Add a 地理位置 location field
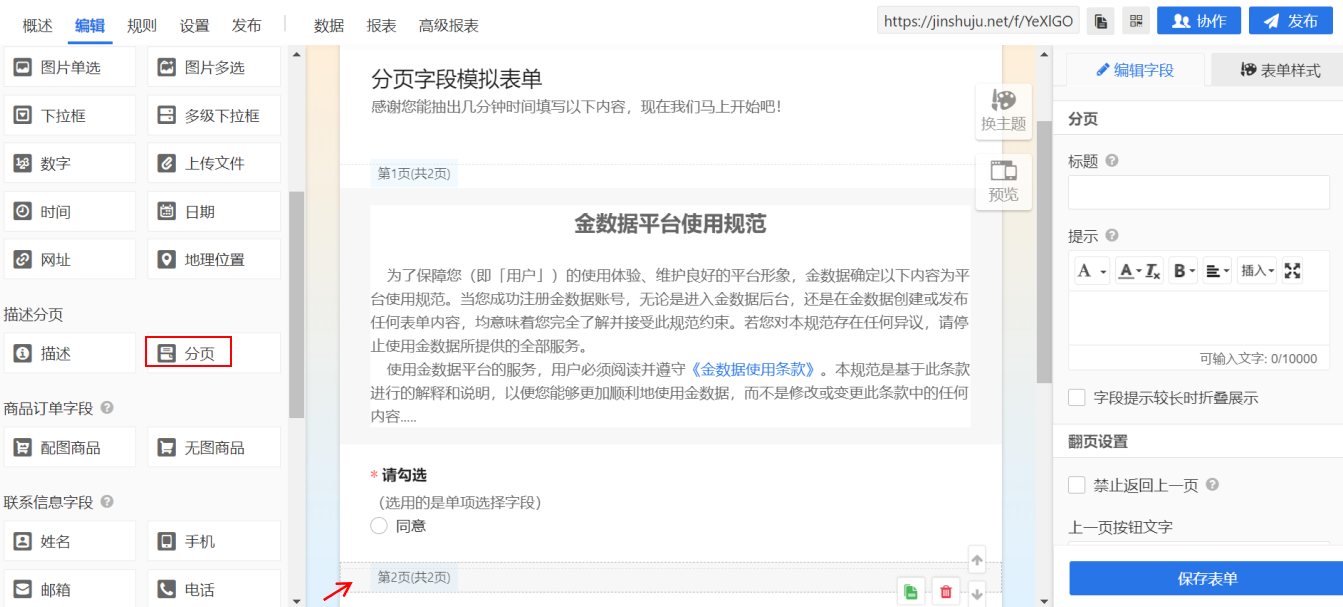The image size is (1343, 607). coord(214,260)
